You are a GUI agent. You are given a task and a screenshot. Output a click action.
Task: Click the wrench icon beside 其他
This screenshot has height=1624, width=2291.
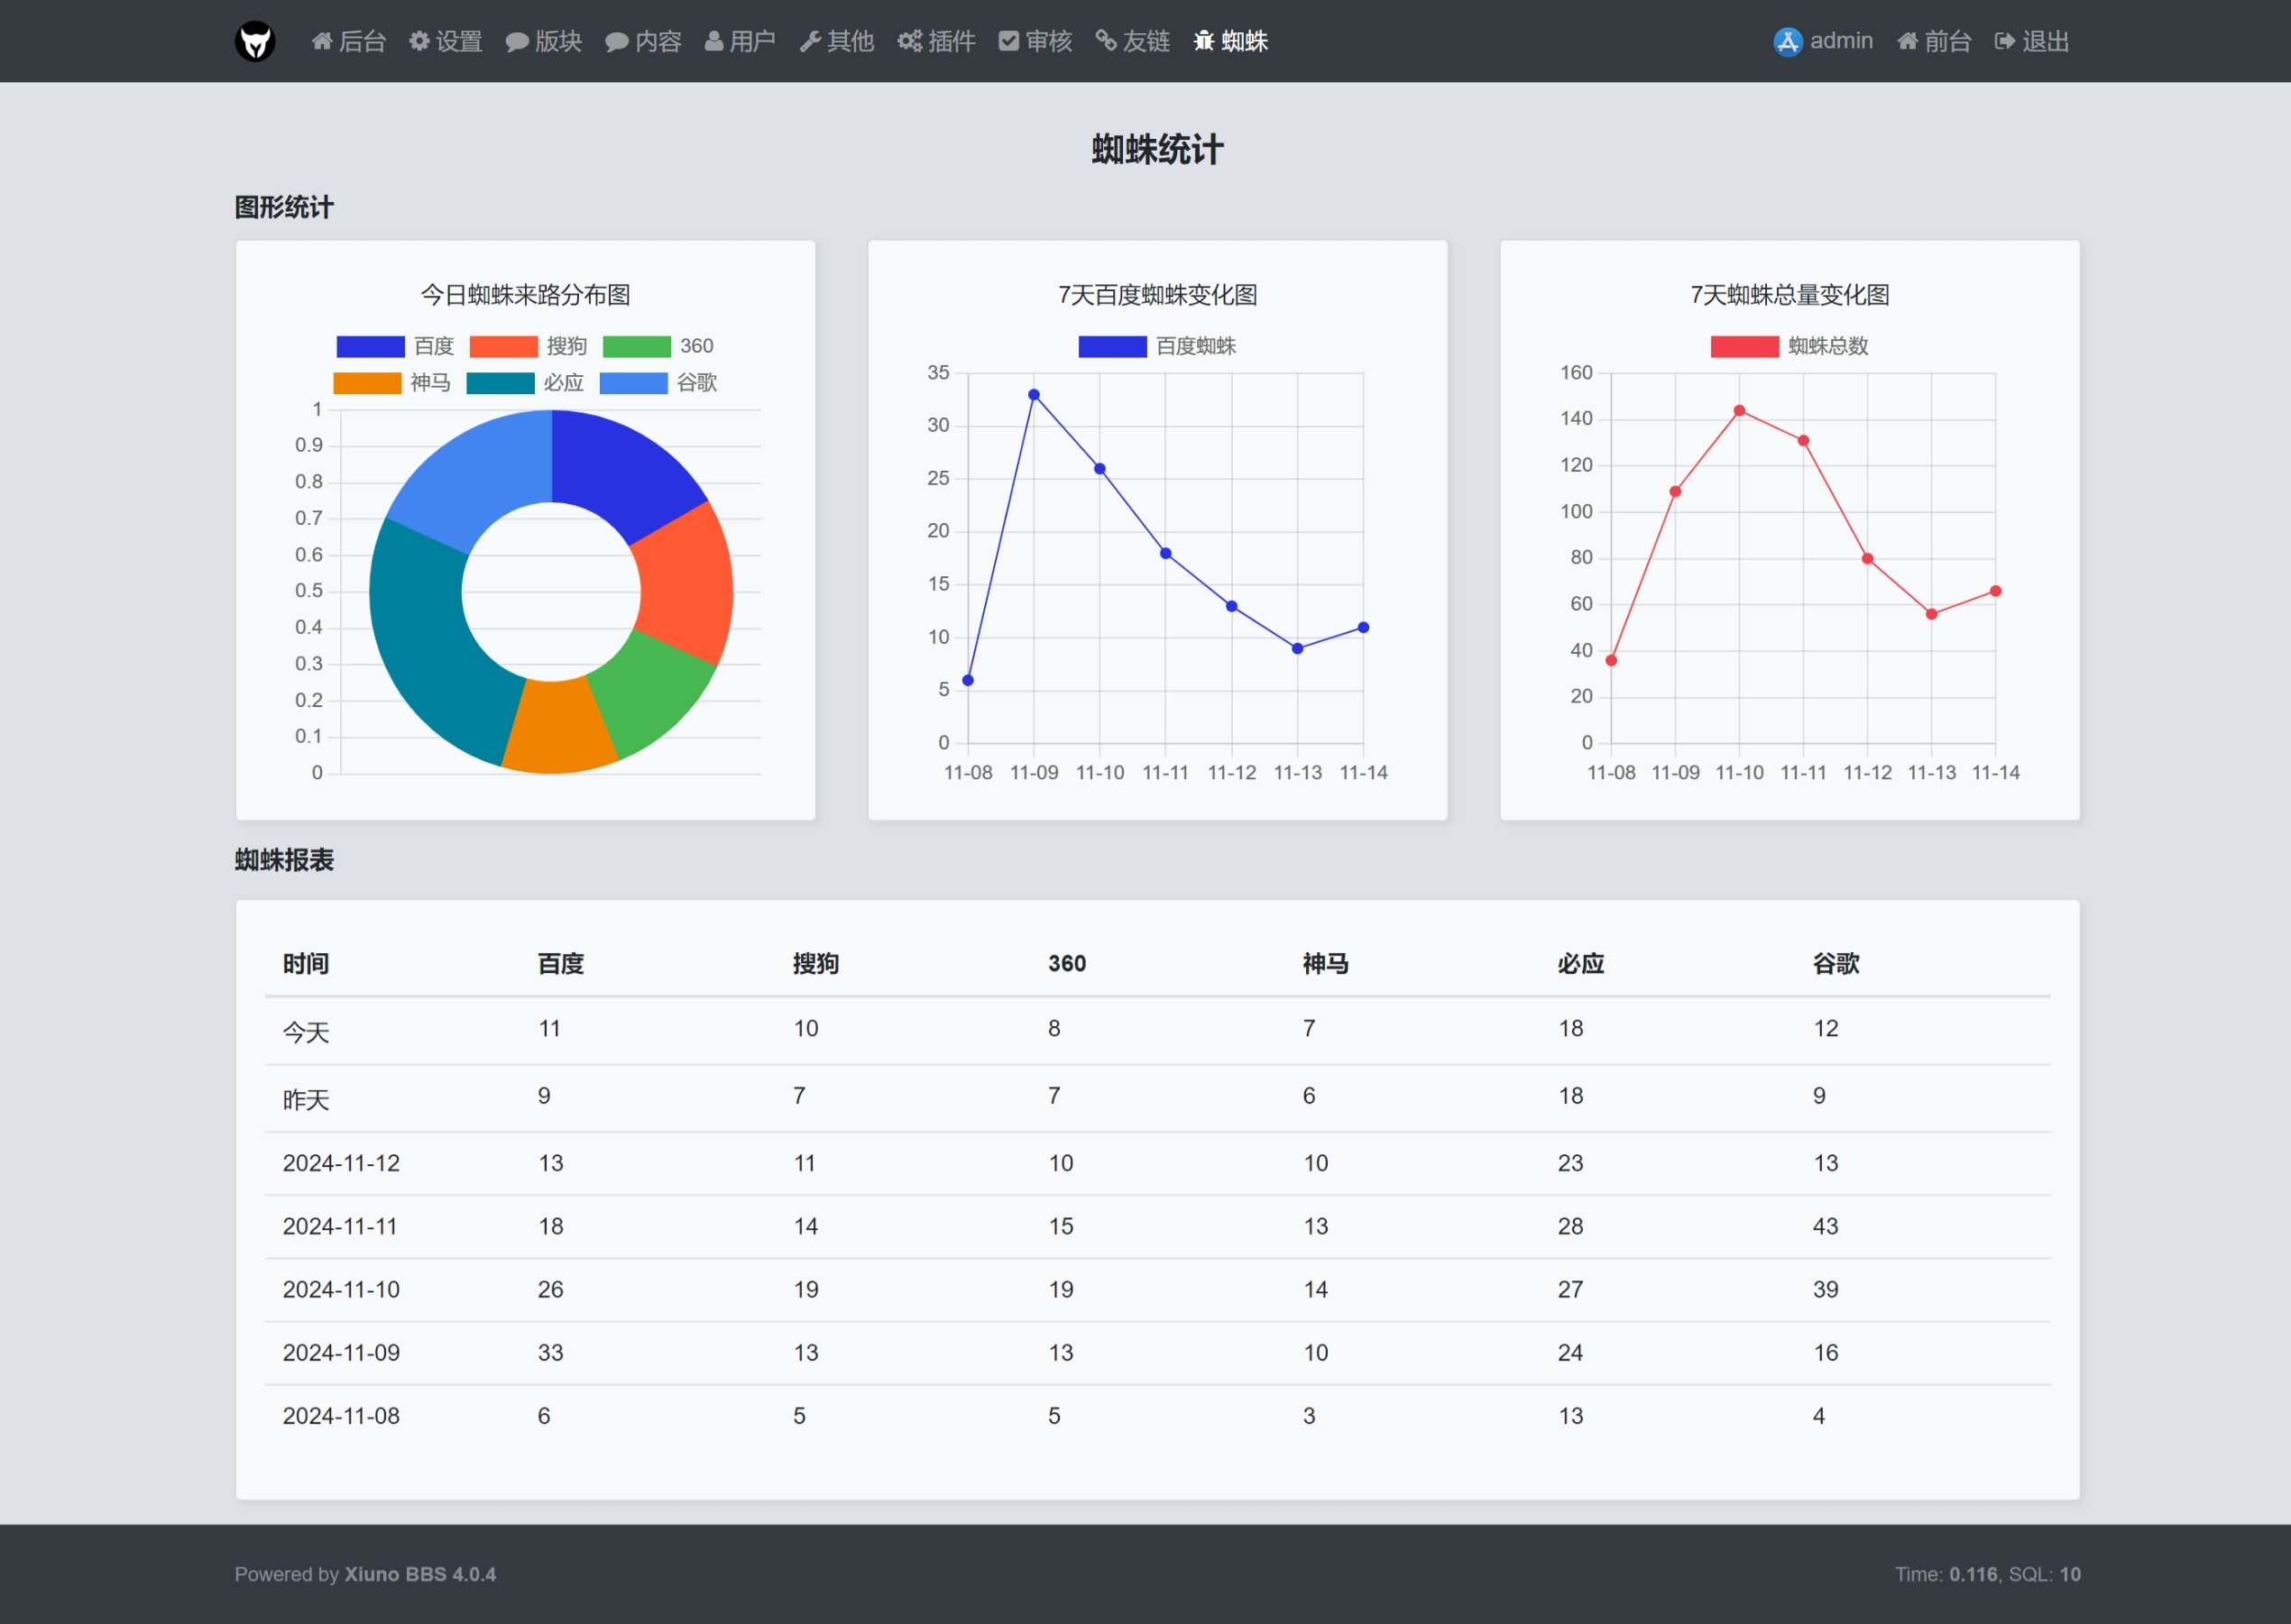click(810, 41)
